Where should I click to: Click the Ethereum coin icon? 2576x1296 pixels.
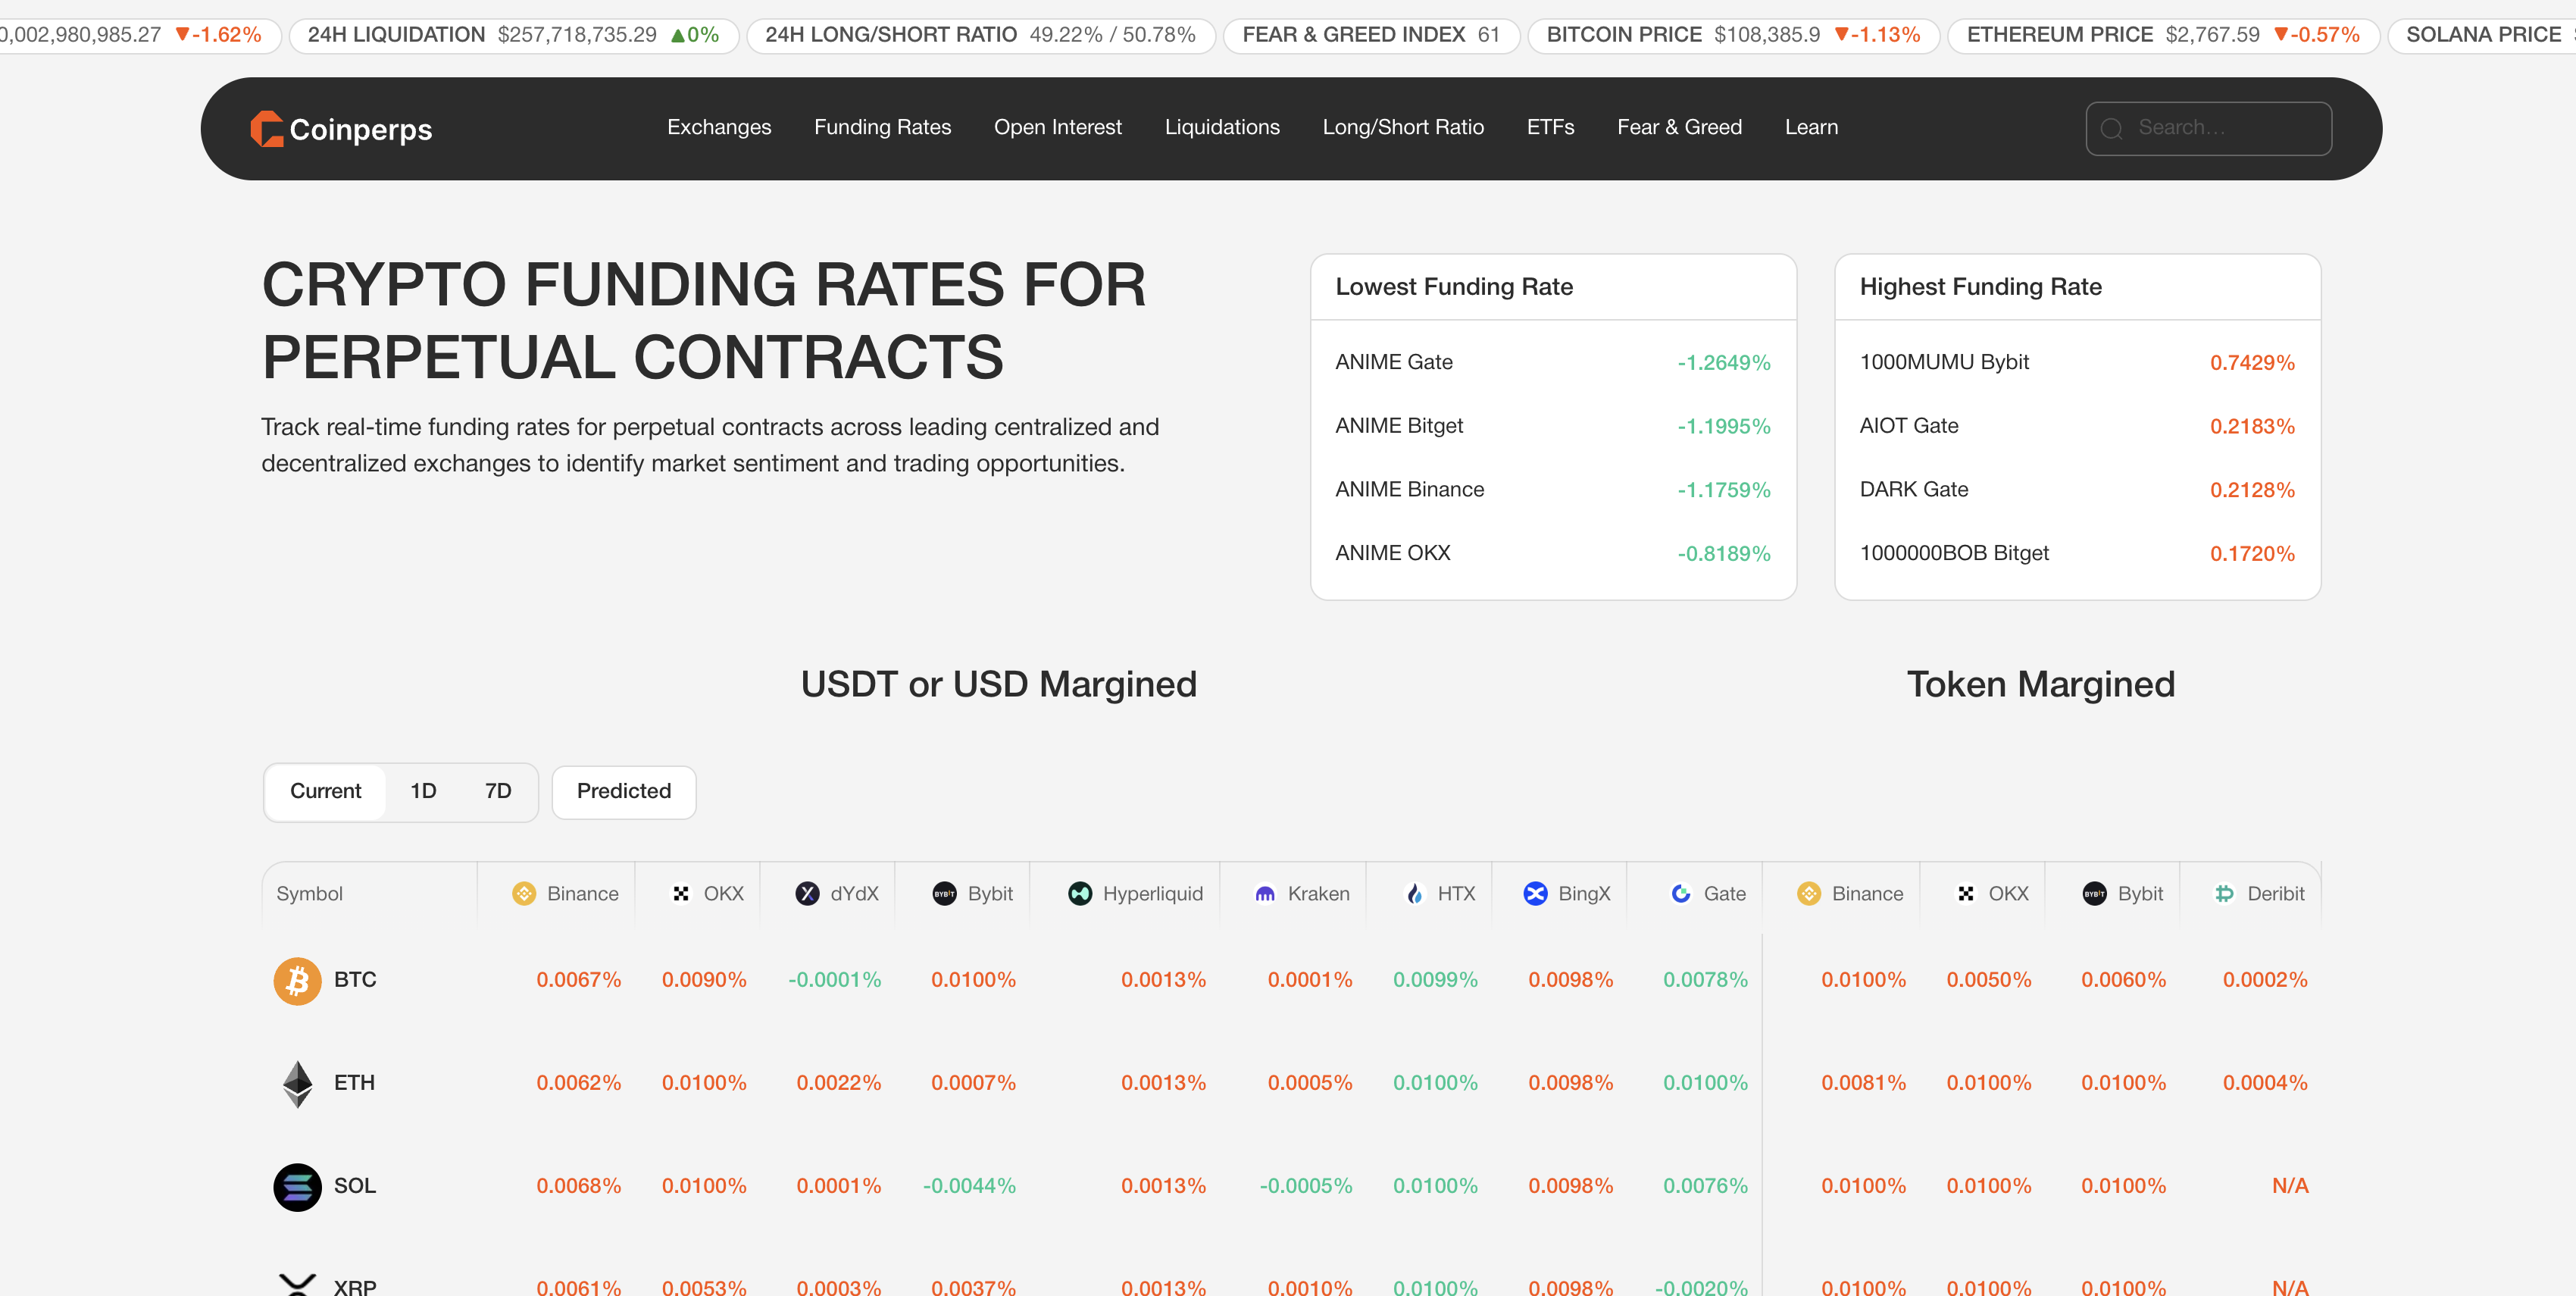click(x=297, y=1084)
